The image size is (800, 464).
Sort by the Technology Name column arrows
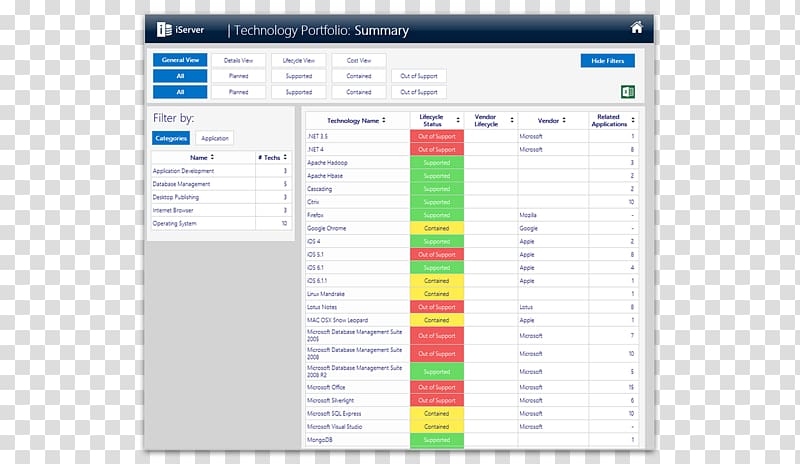pyautogui.click(x=384, y=120)
